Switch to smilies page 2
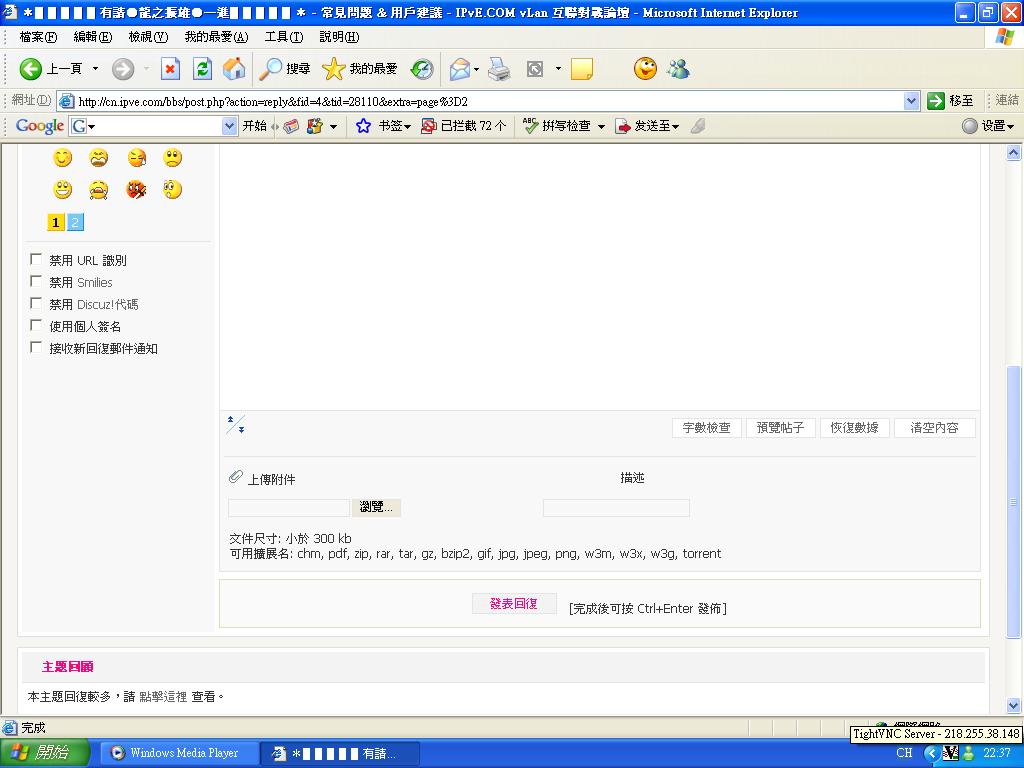This screenshot has width=1024, height=768. pyautogui.click(x=75, y=222)
